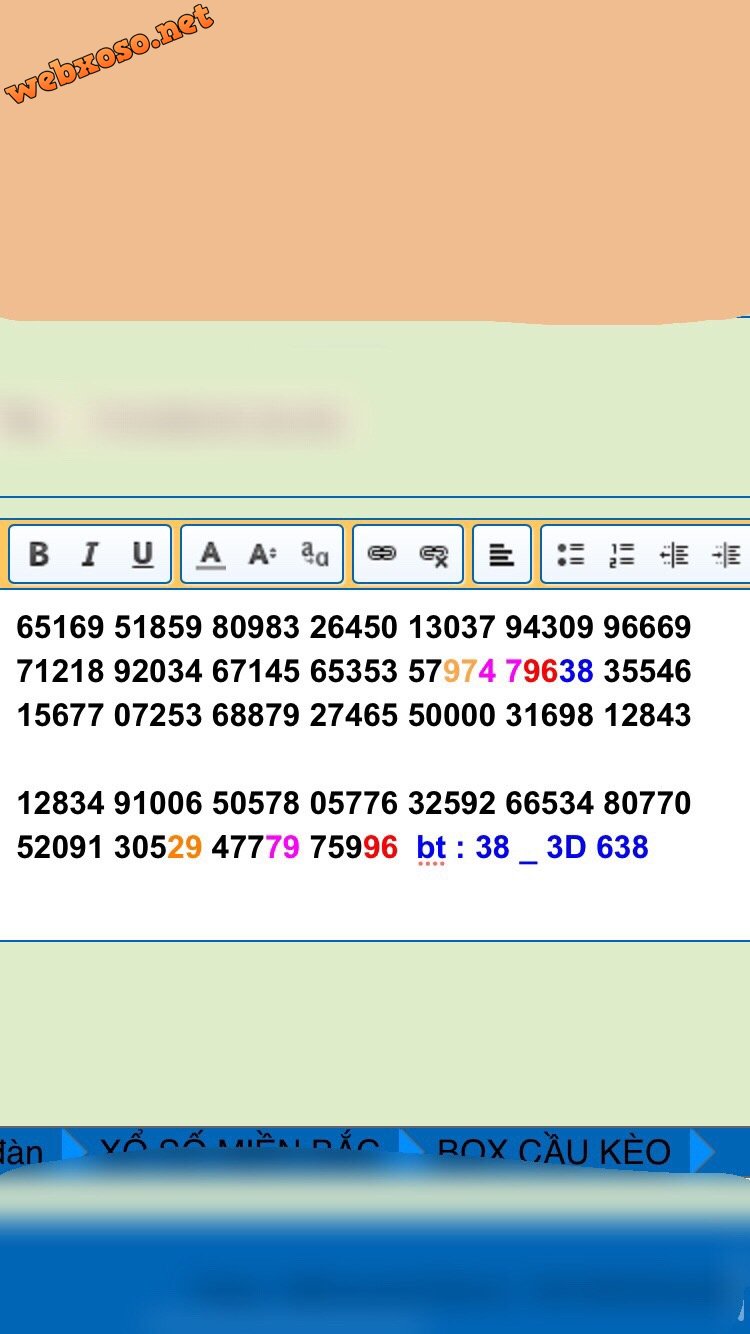Insert a numbered list

[622, 554]
